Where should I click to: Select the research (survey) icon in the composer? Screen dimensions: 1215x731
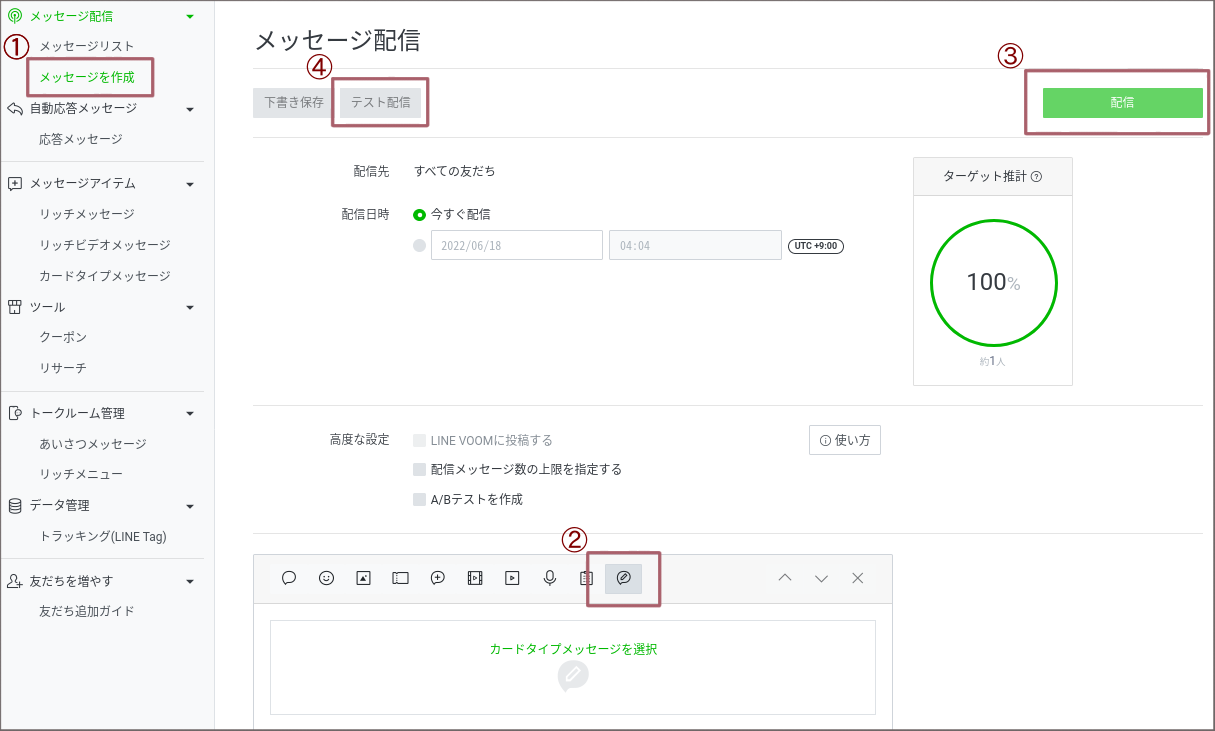(586, 577)
